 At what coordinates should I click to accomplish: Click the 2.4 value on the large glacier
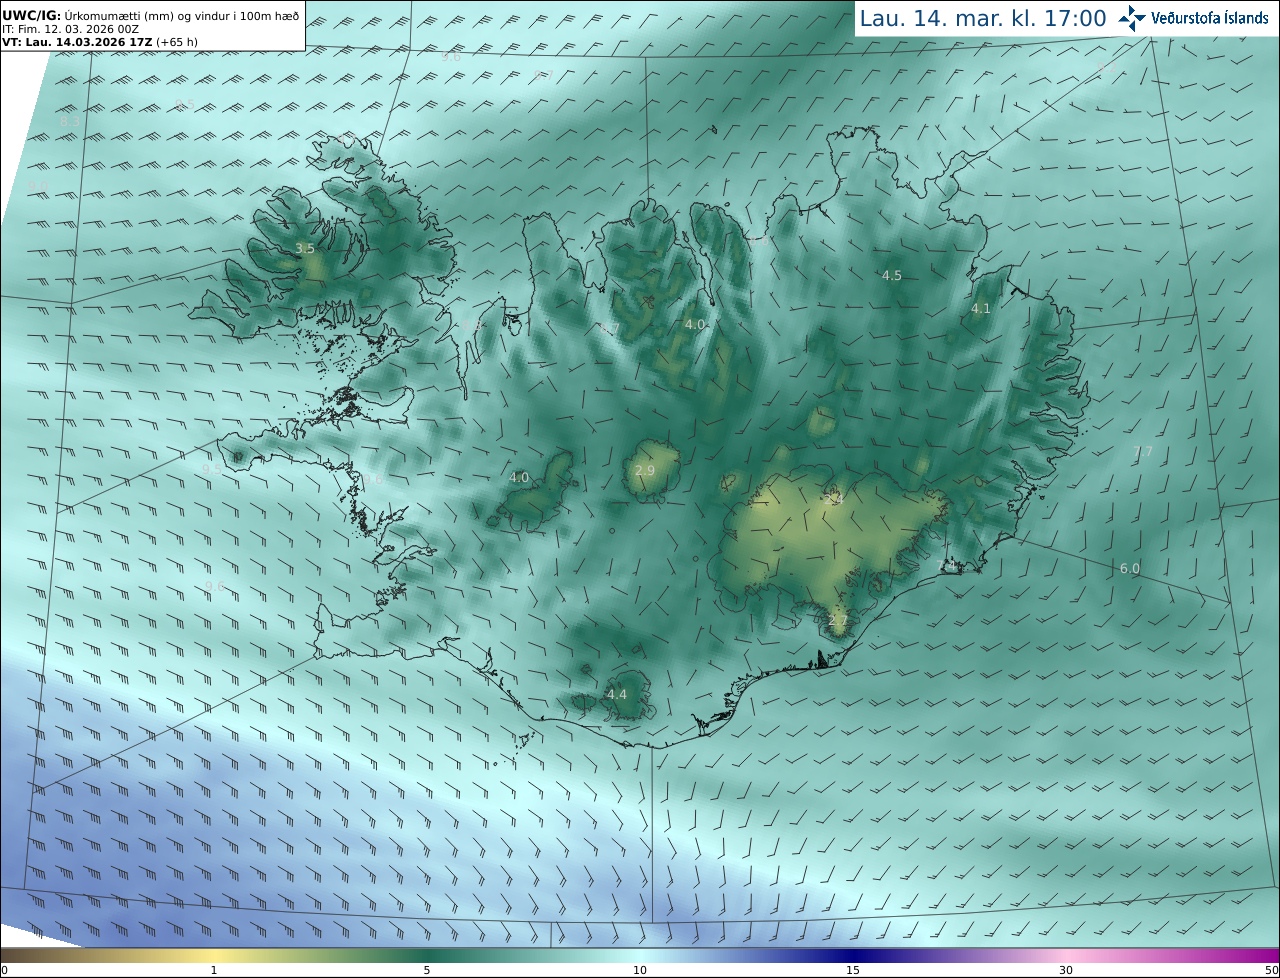coord(835,498)
